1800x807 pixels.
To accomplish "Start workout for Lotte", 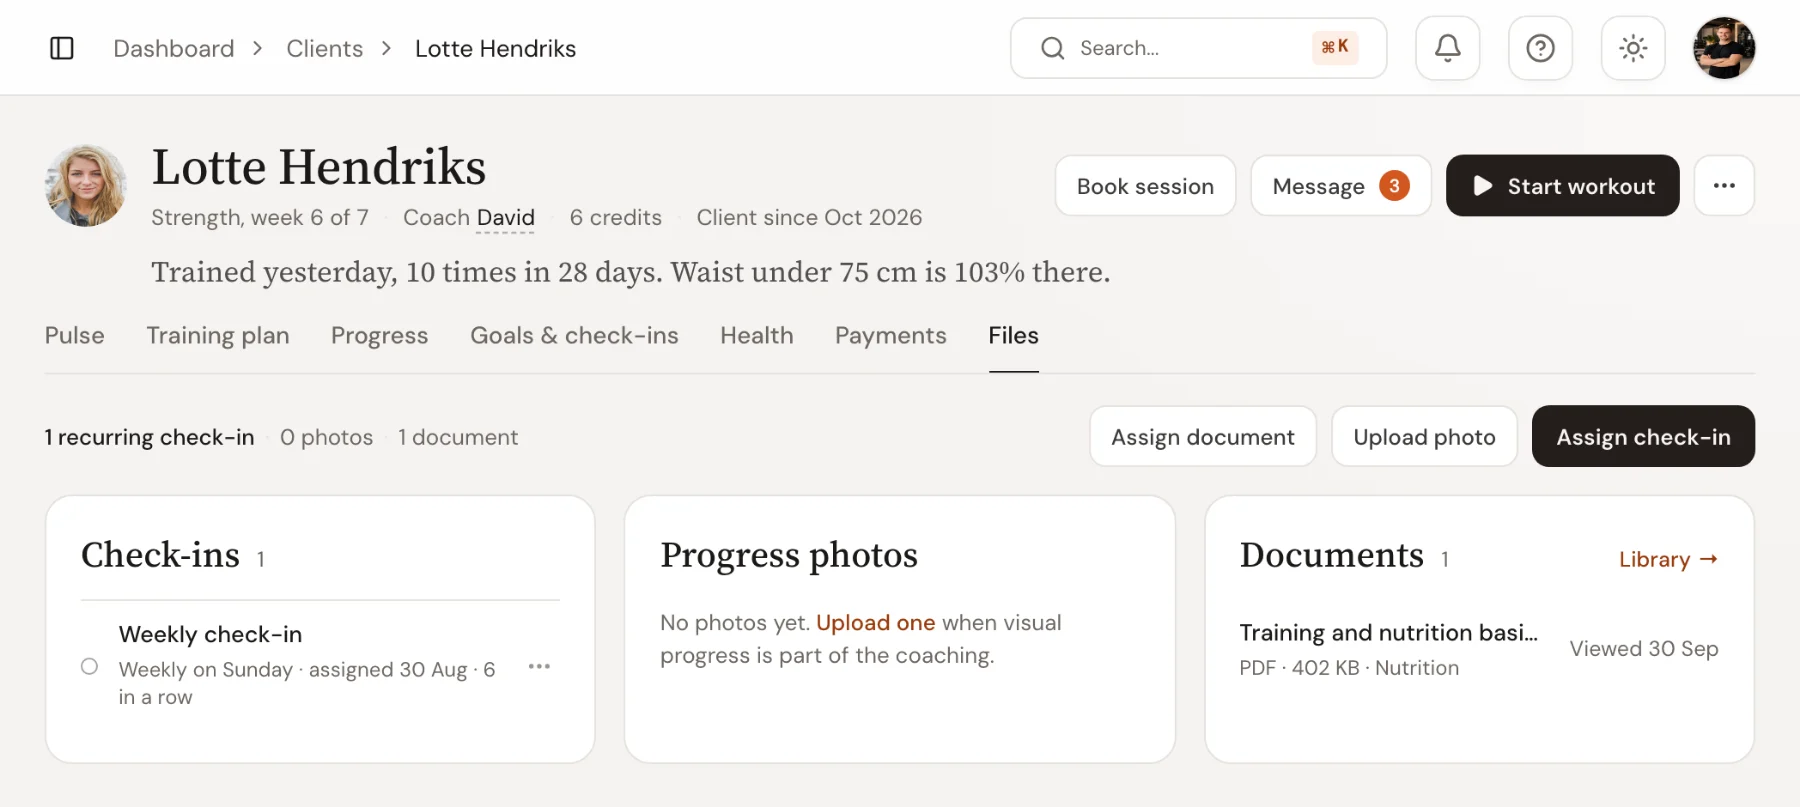I will [1562, 186].
